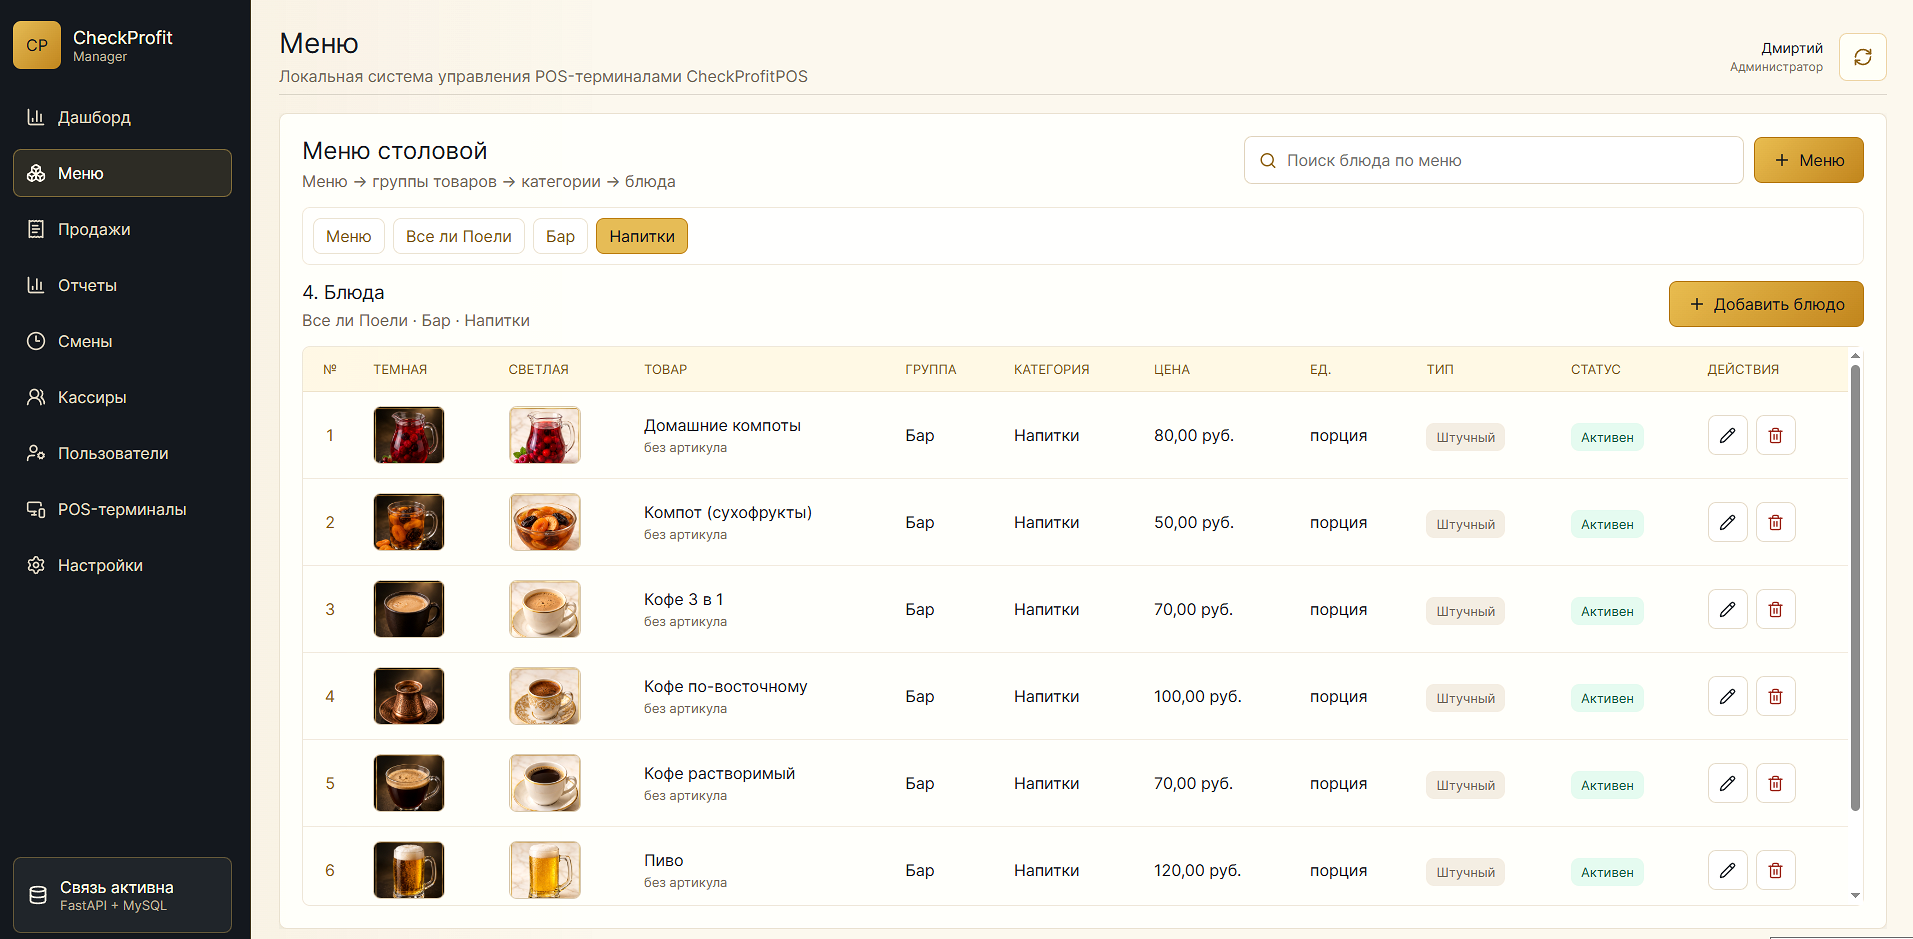Image resolution: width=1913 pixels, height=939 pixels.
Task: Click the refresh icon next to Дмиртий
Action: coord(1862,57)
